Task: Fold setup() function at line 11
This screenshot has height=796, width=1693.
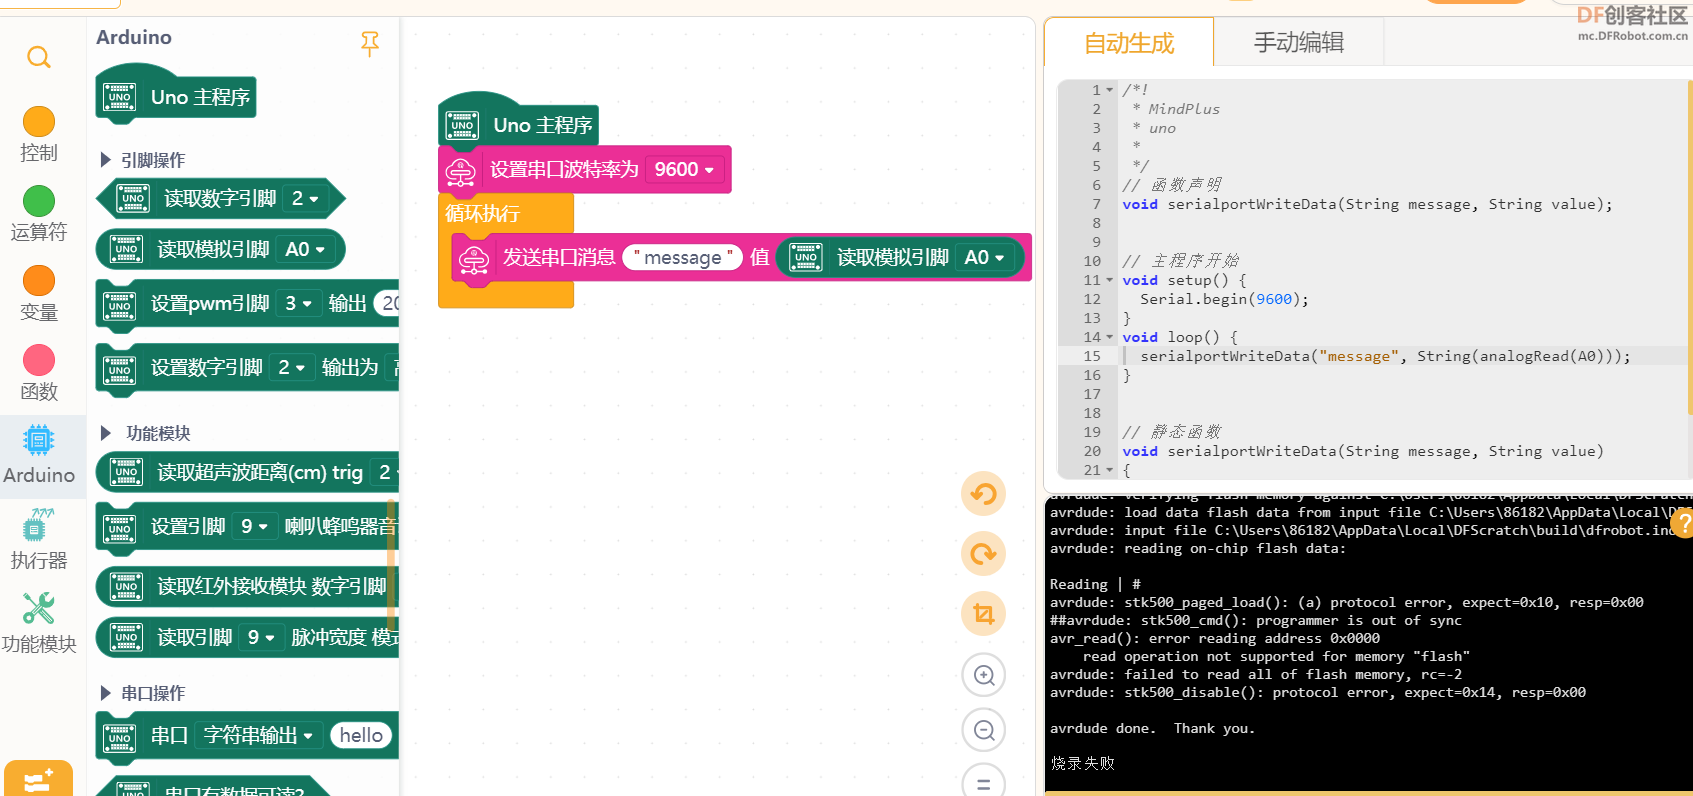Action: tap(1109, 280)
